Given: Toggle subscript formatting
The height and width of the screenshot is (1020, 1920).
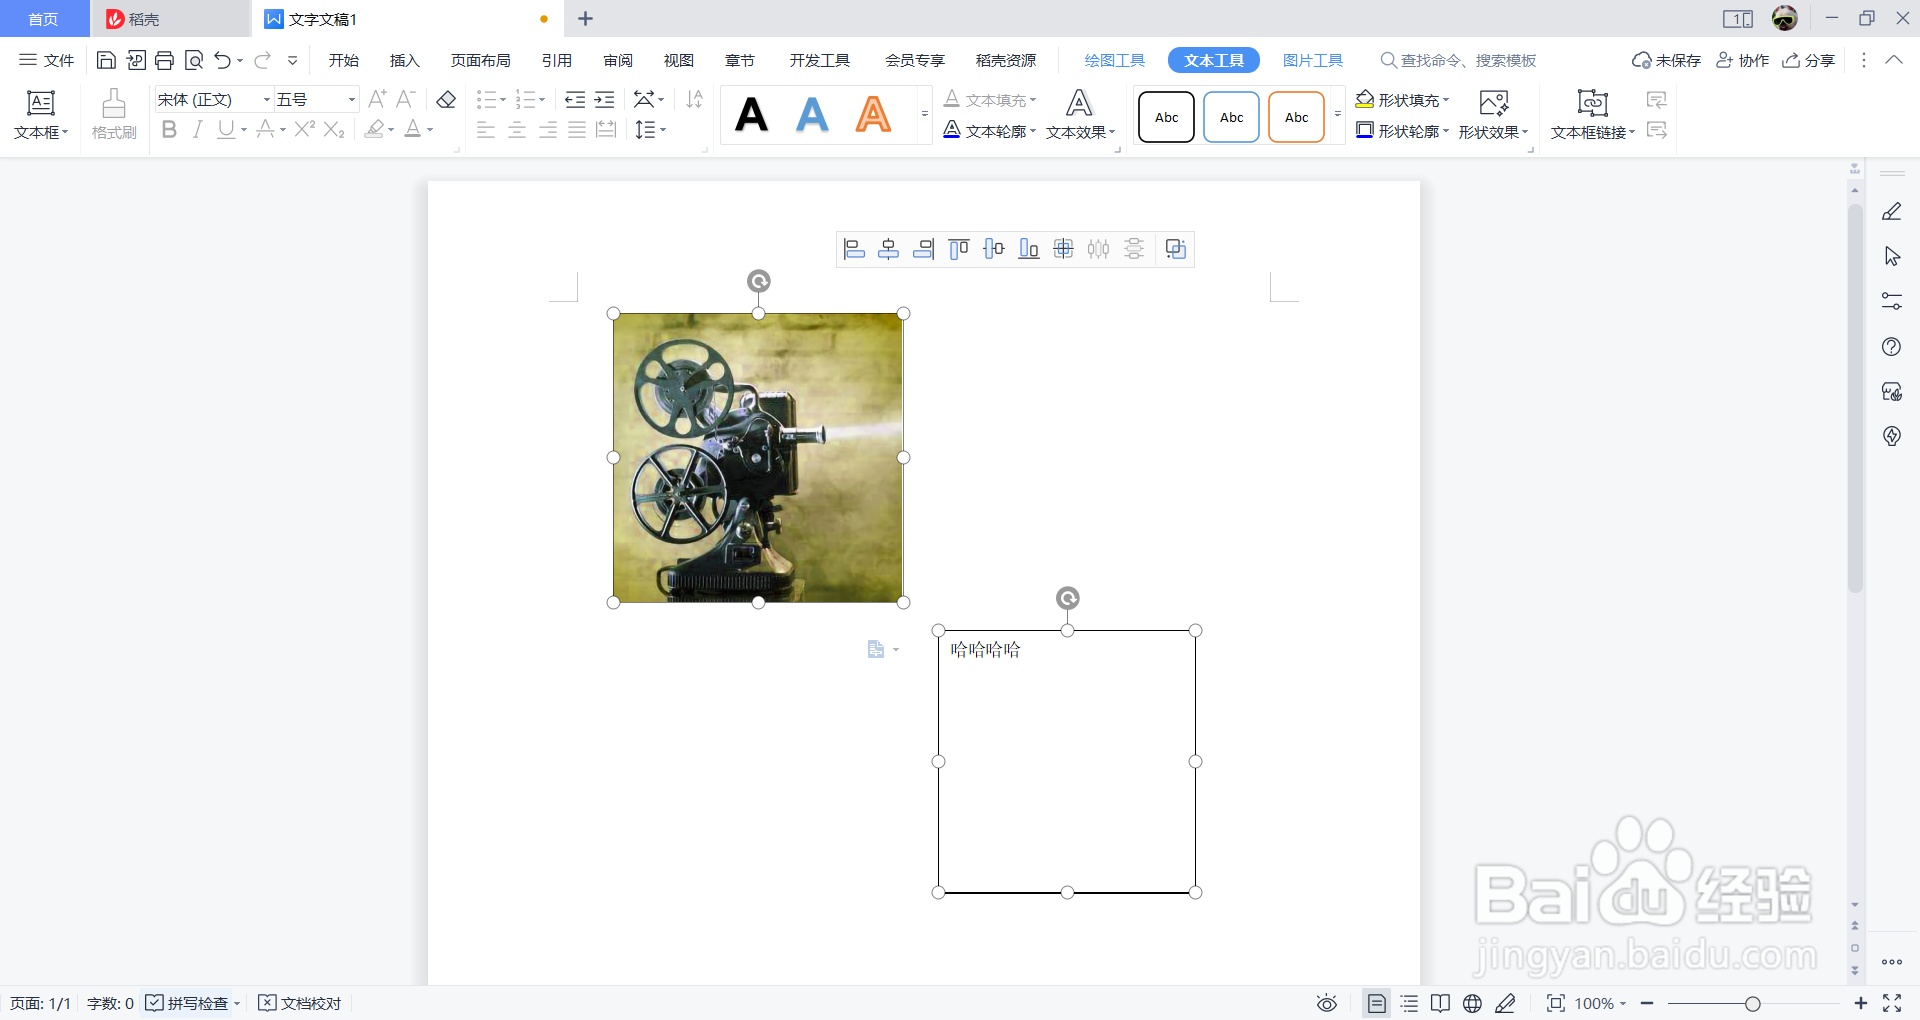Looking at the screenshot, I should coord(334,129).
